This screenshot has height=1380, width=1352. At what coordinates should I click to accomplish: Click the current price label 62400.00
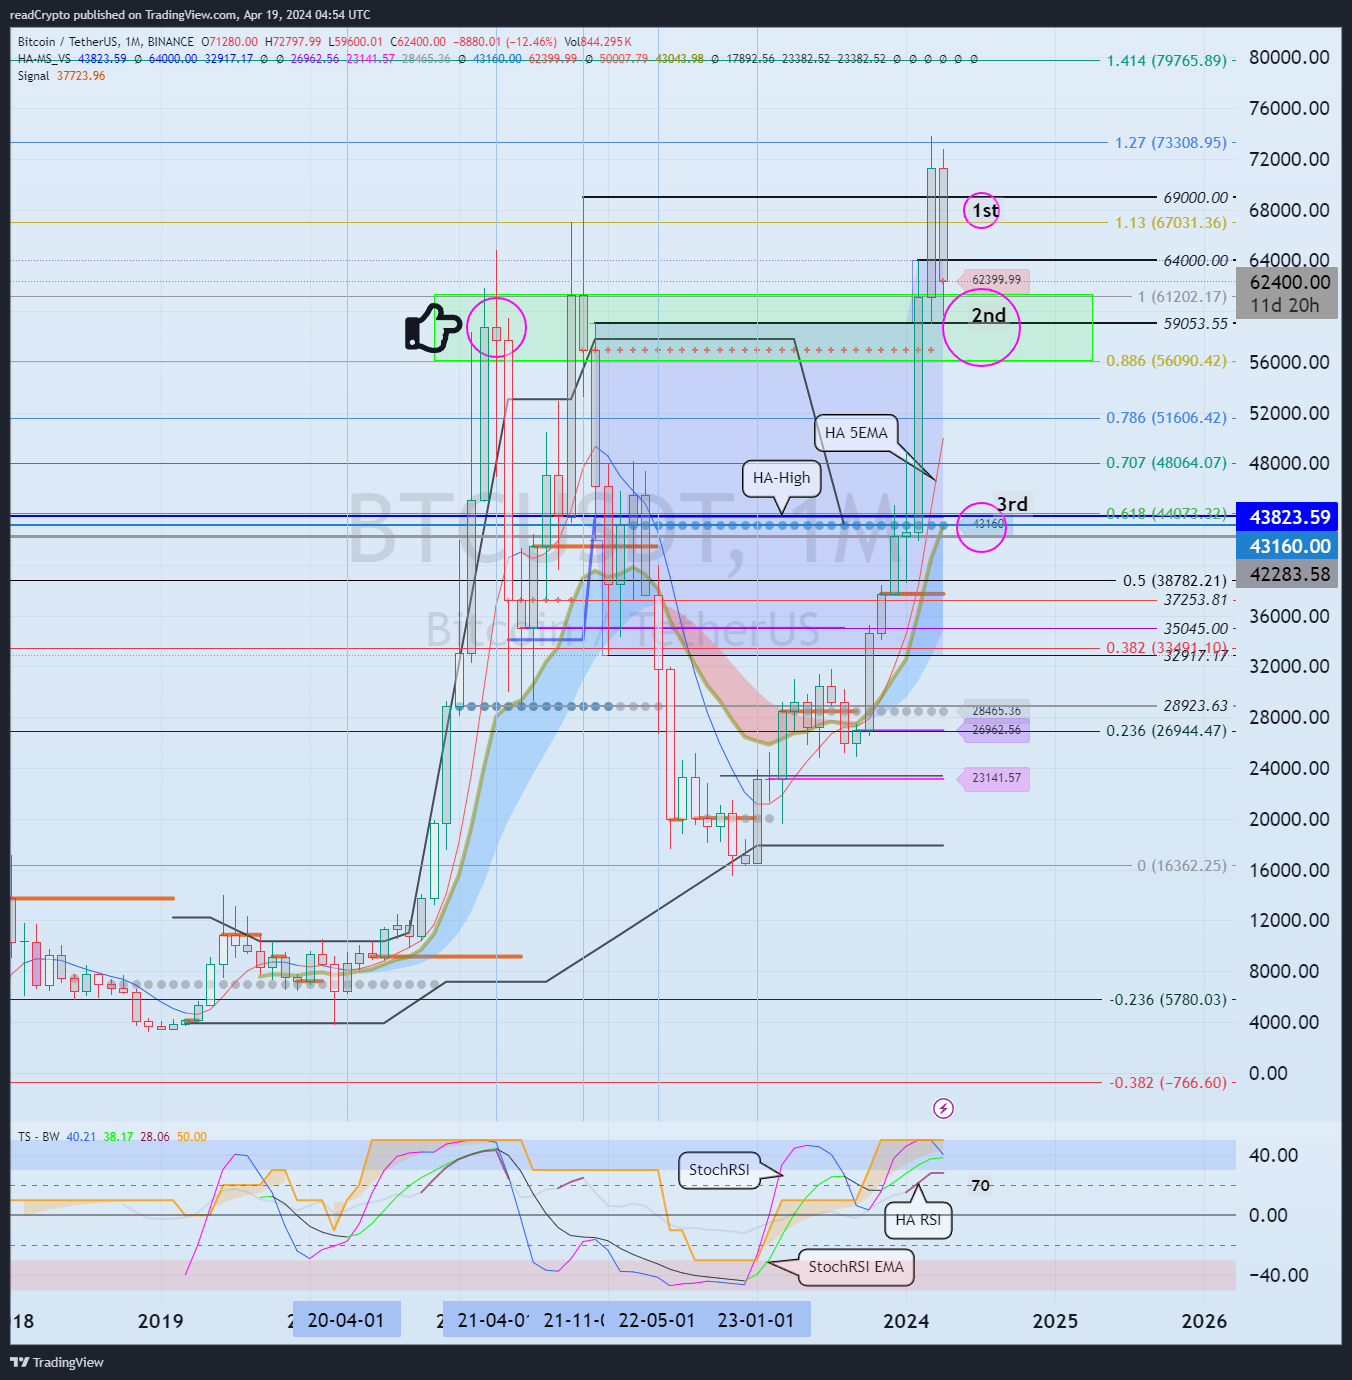pos(1289,283)
